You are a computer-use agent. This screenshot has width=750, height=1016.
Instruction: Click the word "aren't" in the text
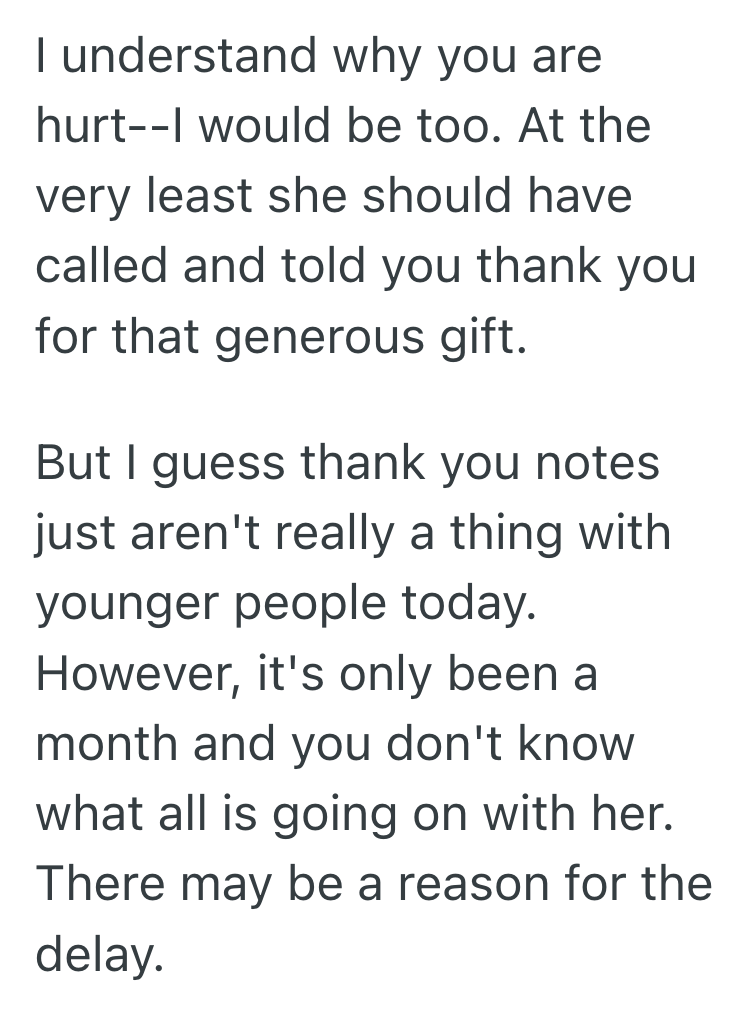[201, 534]
